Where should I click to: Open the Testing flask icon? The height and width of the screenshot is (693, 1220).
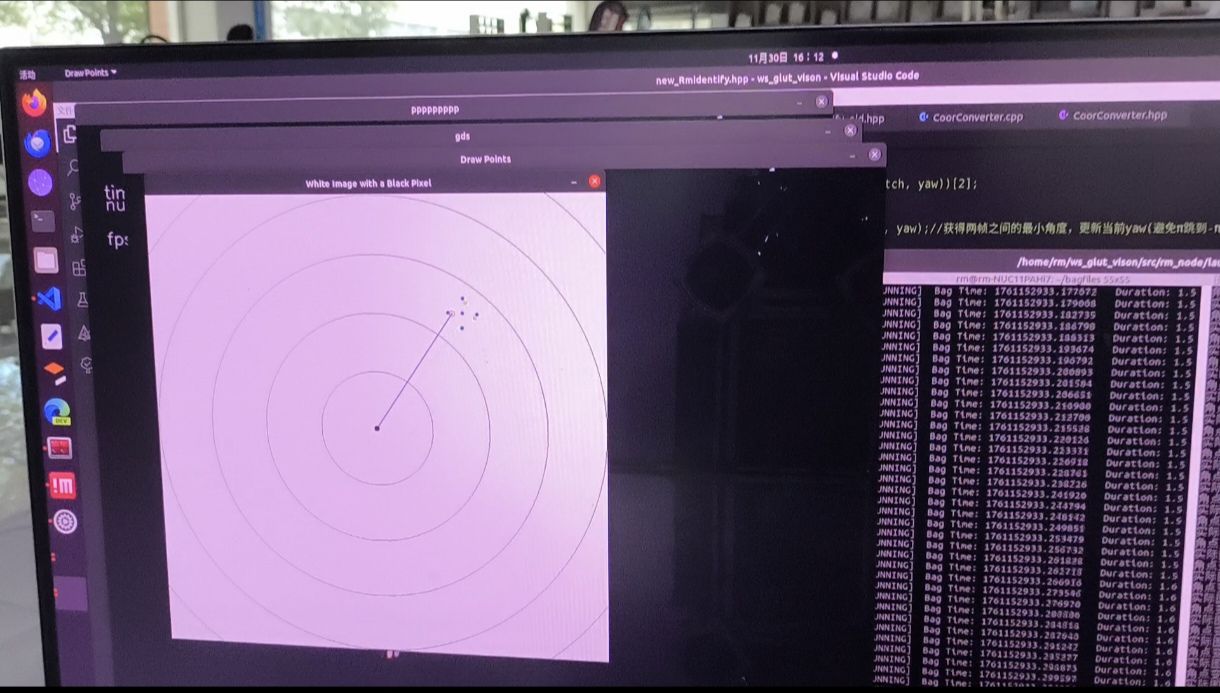coord(82,300)
